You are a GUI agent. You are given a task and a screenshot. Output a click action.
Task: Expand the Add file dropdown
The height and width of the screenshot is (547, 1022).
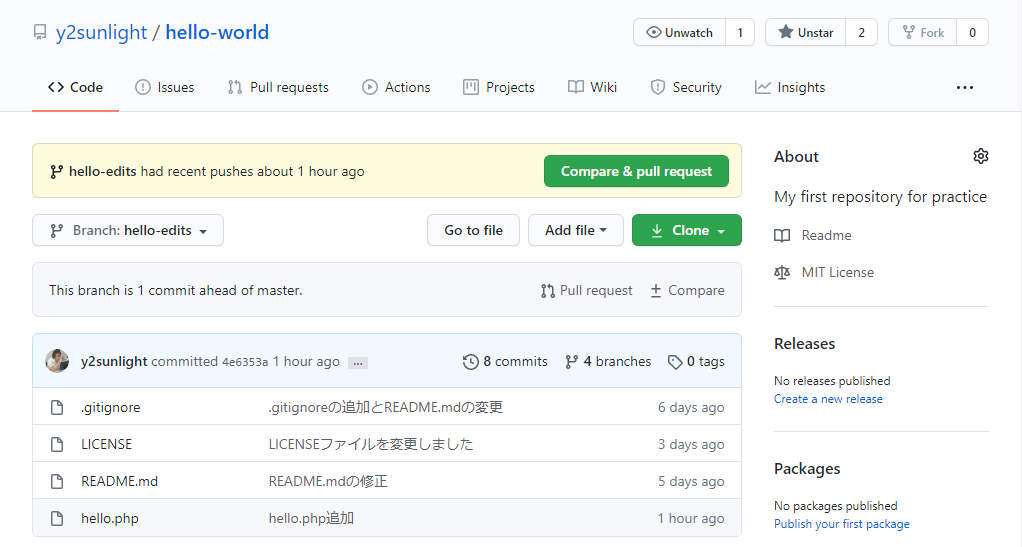[x=575, y=230]
